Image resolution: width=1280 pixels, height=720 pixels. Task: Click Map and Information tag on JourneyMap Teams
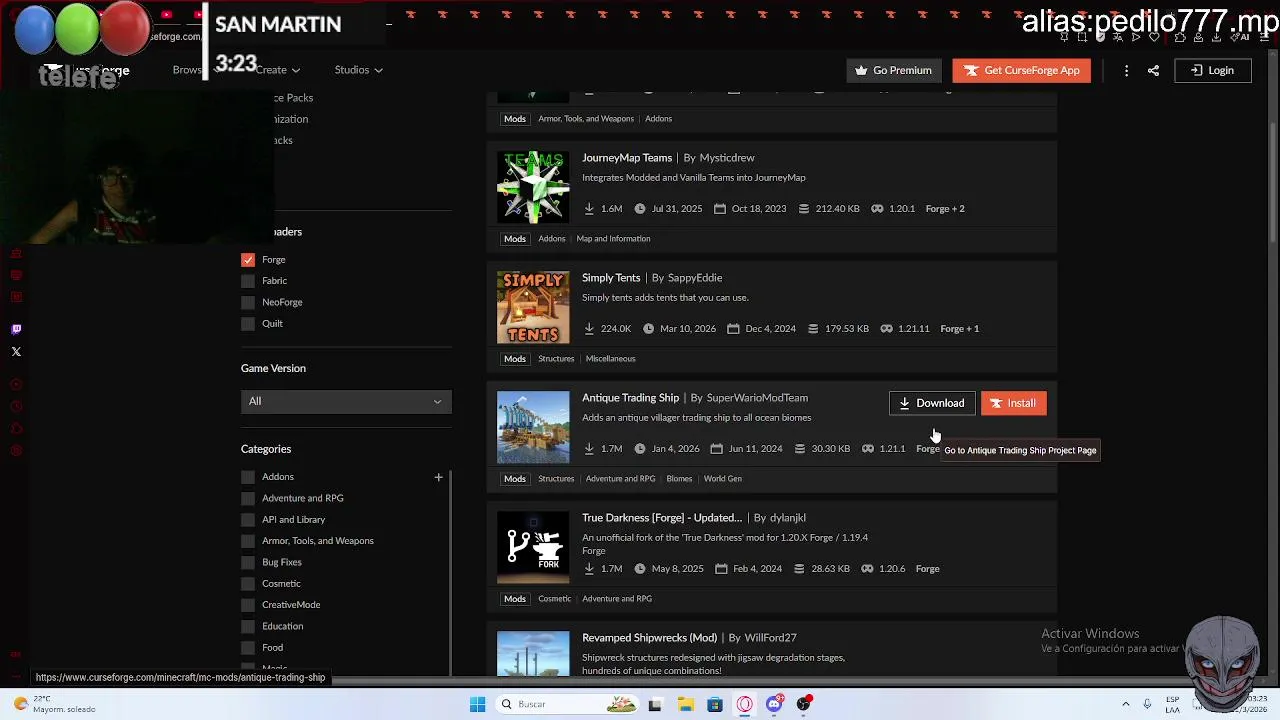[x=613, y=238]
